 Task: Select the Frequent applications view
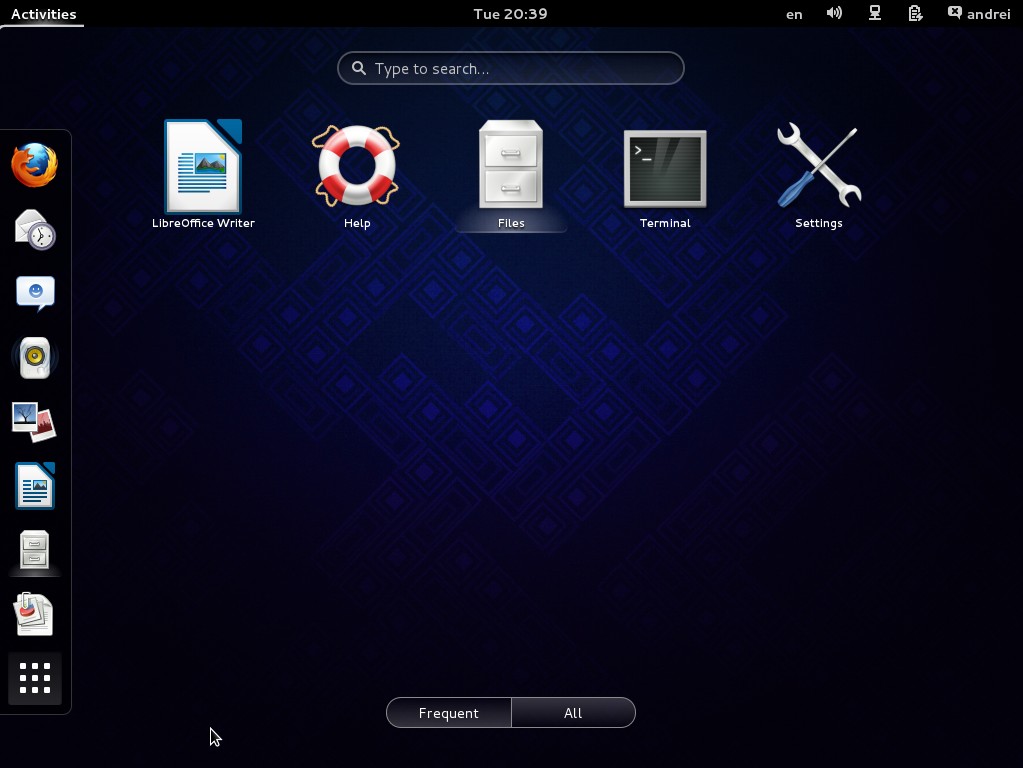coord(448,712)
